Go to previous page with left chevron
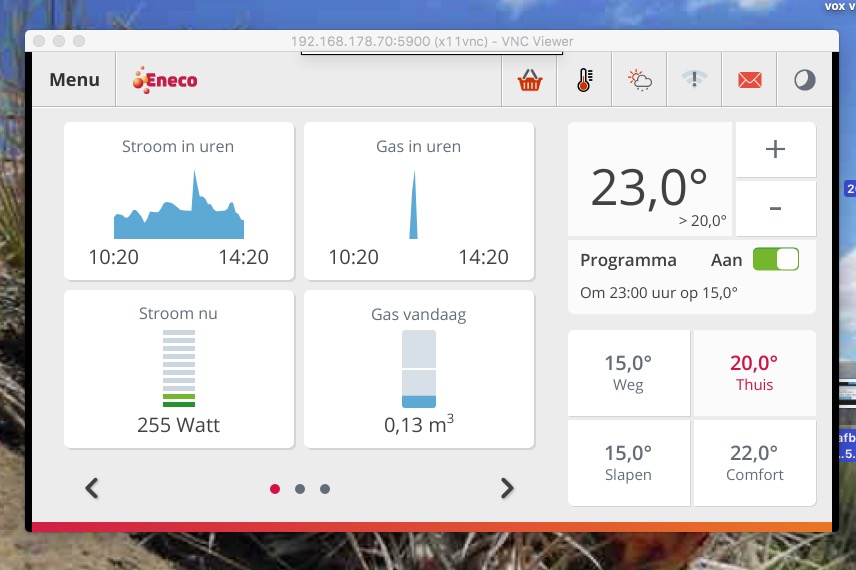 coord(92,488)
